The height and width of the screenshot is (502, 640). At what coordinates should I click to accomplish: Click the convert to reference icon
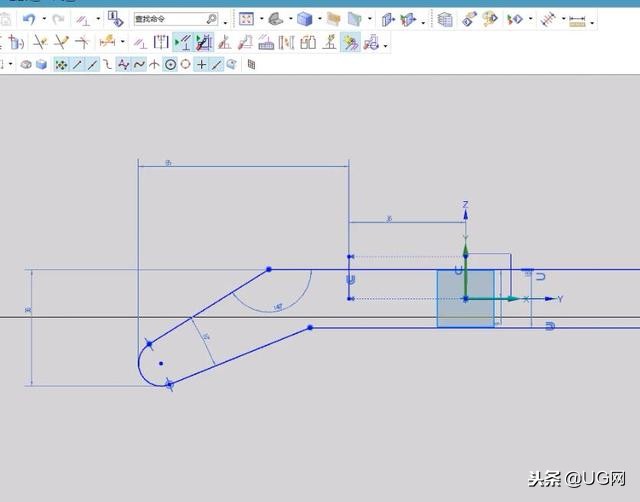[245, 42]
